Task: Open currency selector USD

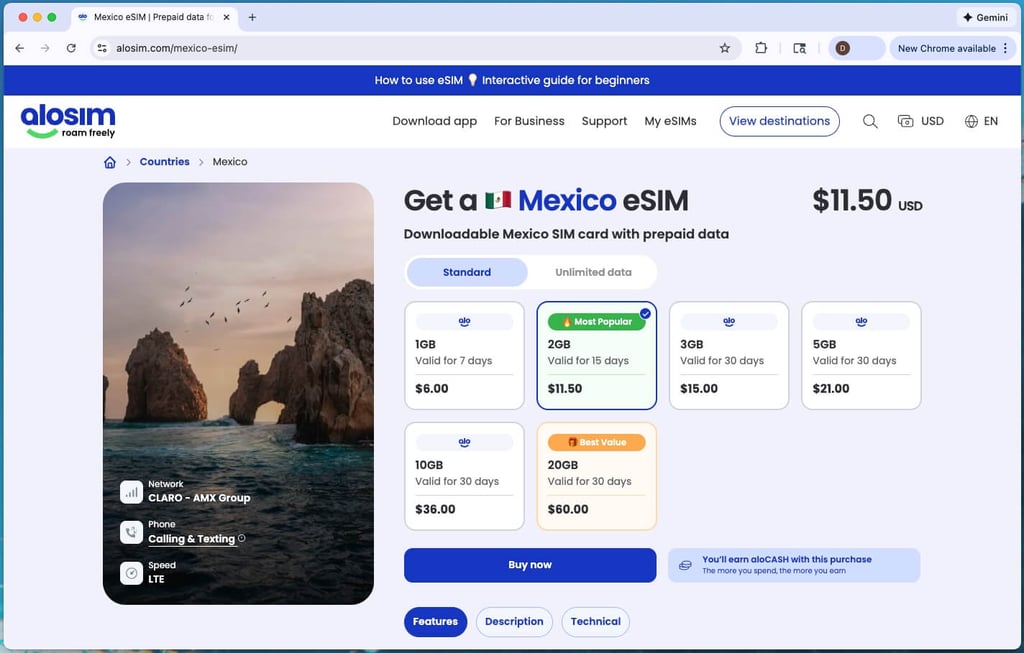Action: click(x=921, y=121)
